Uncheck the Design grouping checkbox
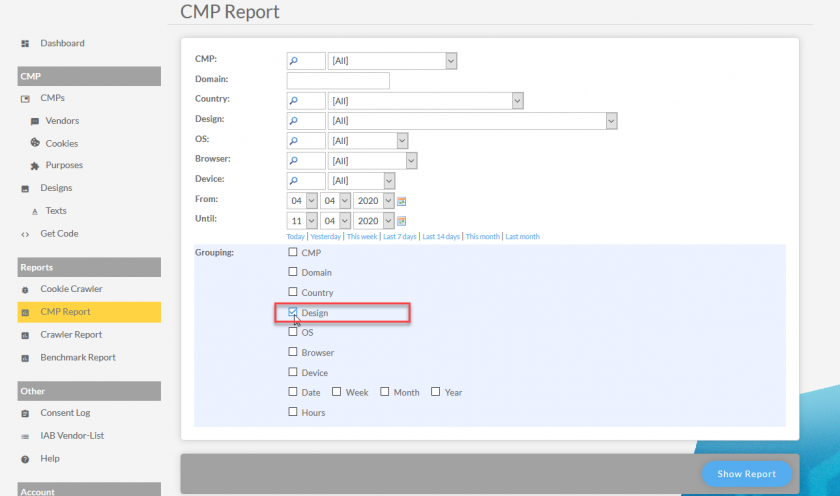840x496 pixels. point(292,312)
